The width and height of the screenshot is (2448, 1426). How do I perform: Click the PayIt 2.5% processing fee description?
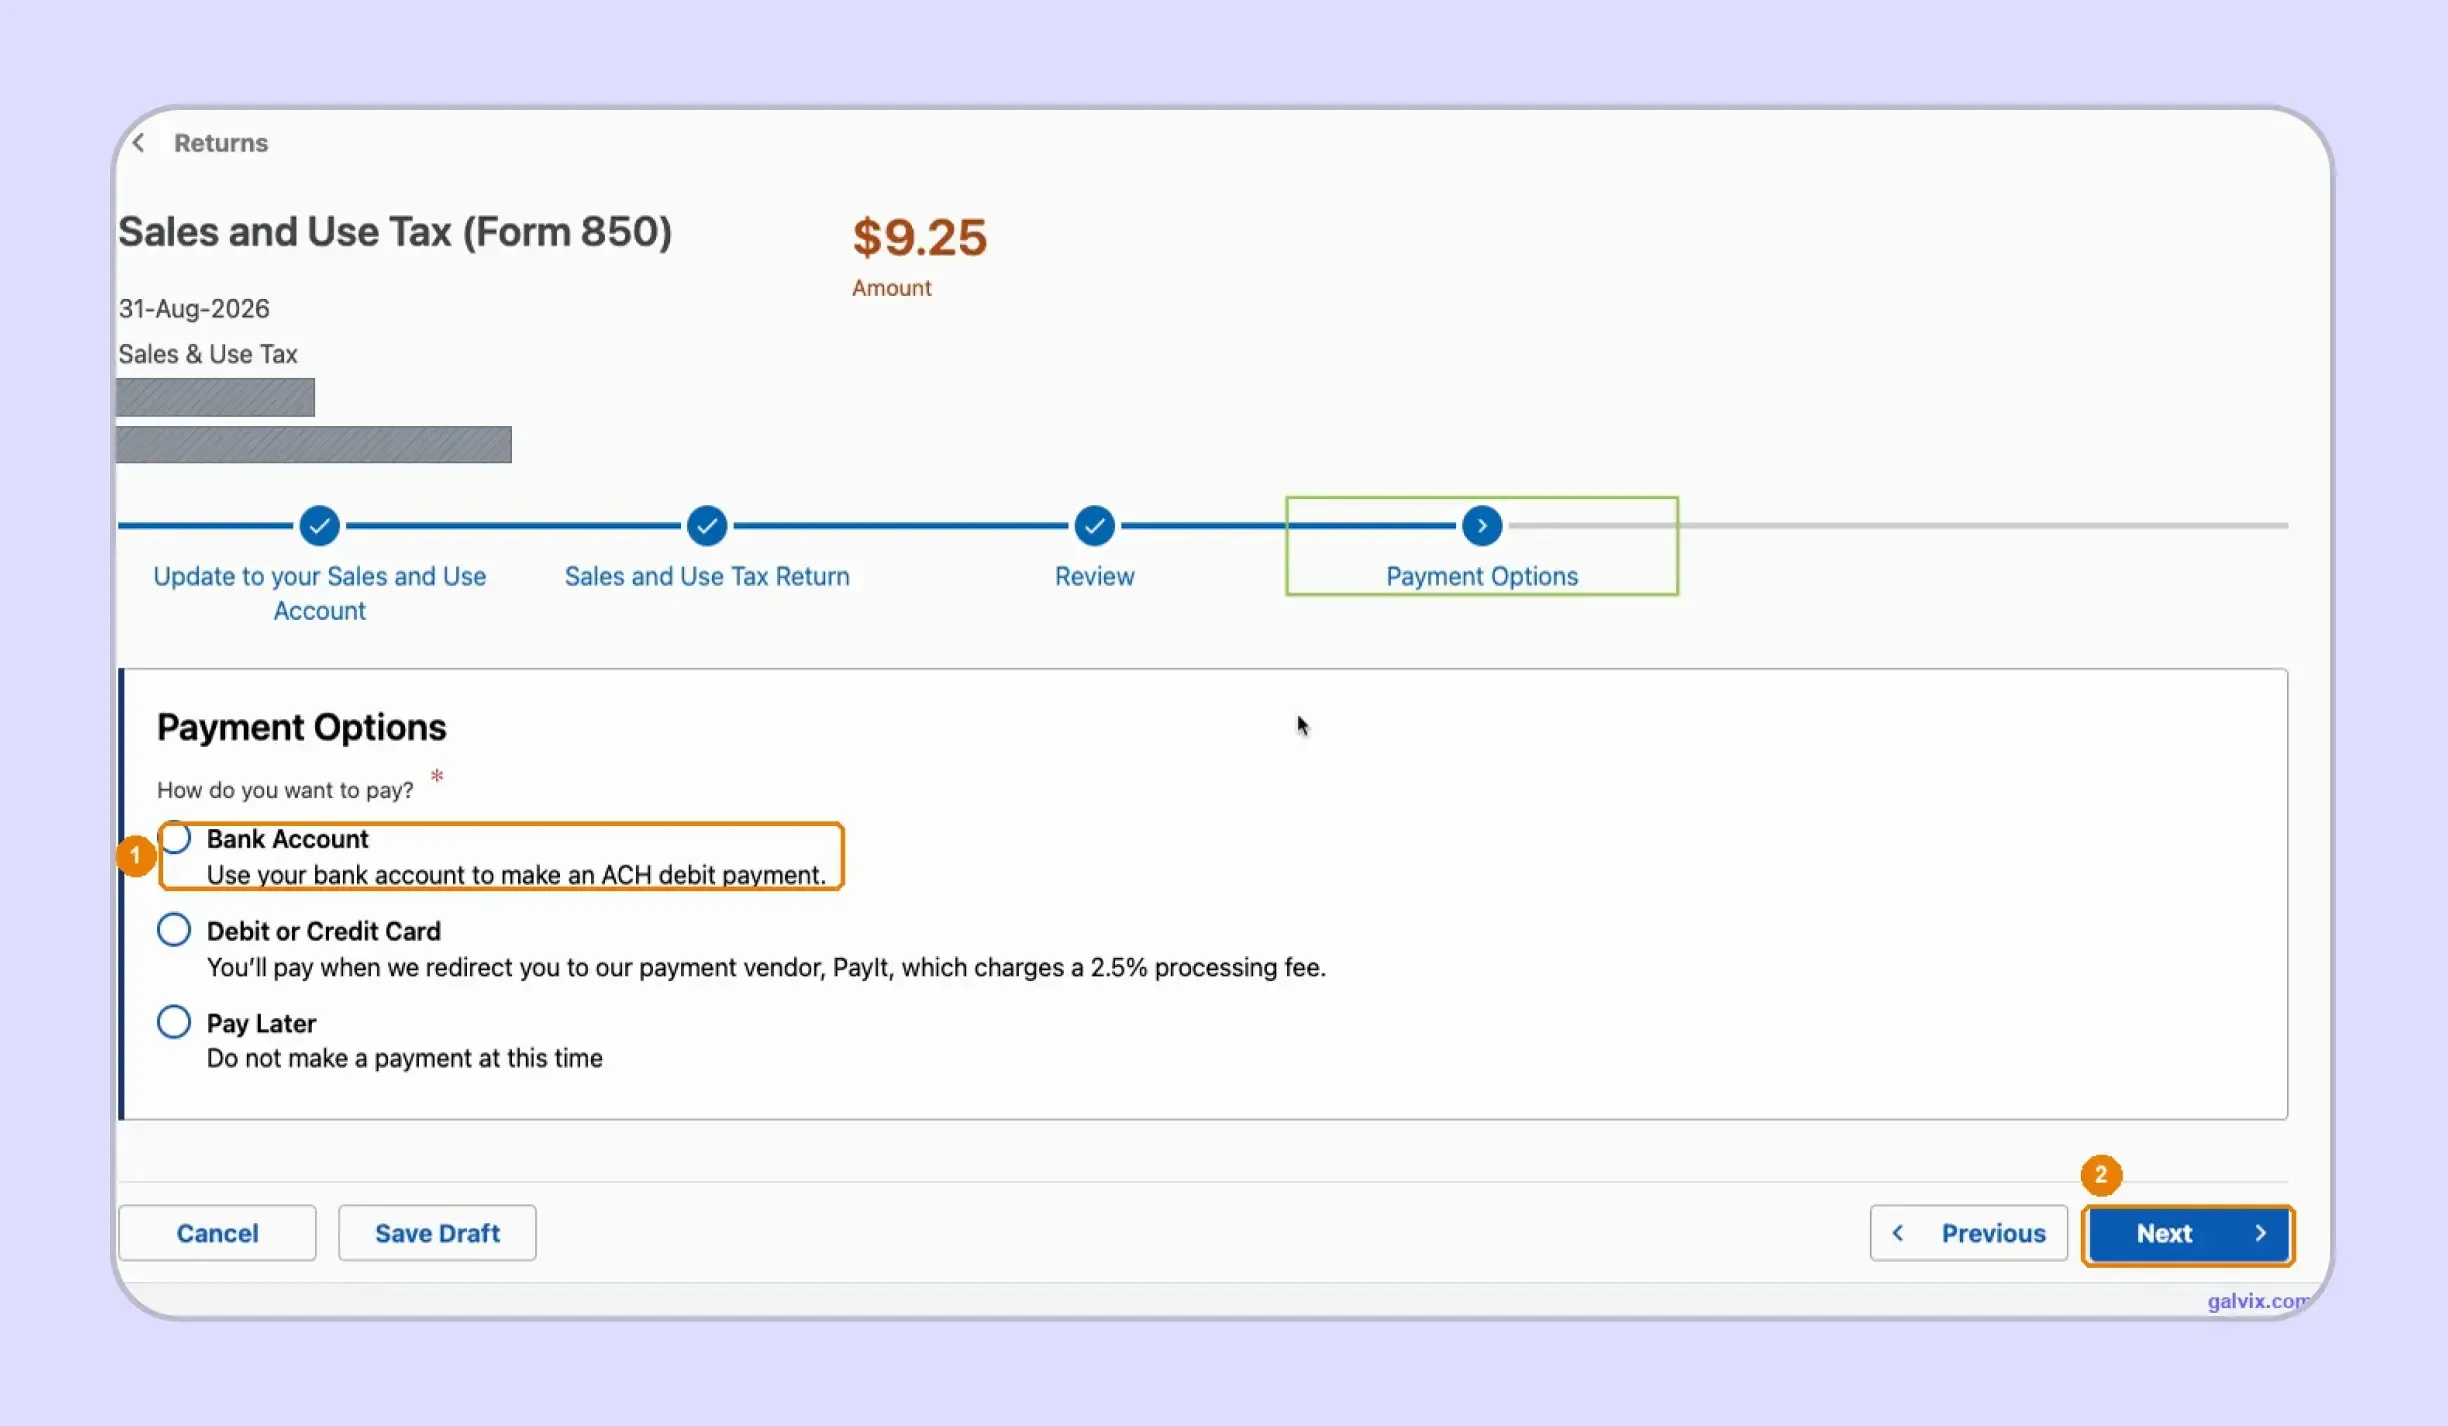(766, 967)
